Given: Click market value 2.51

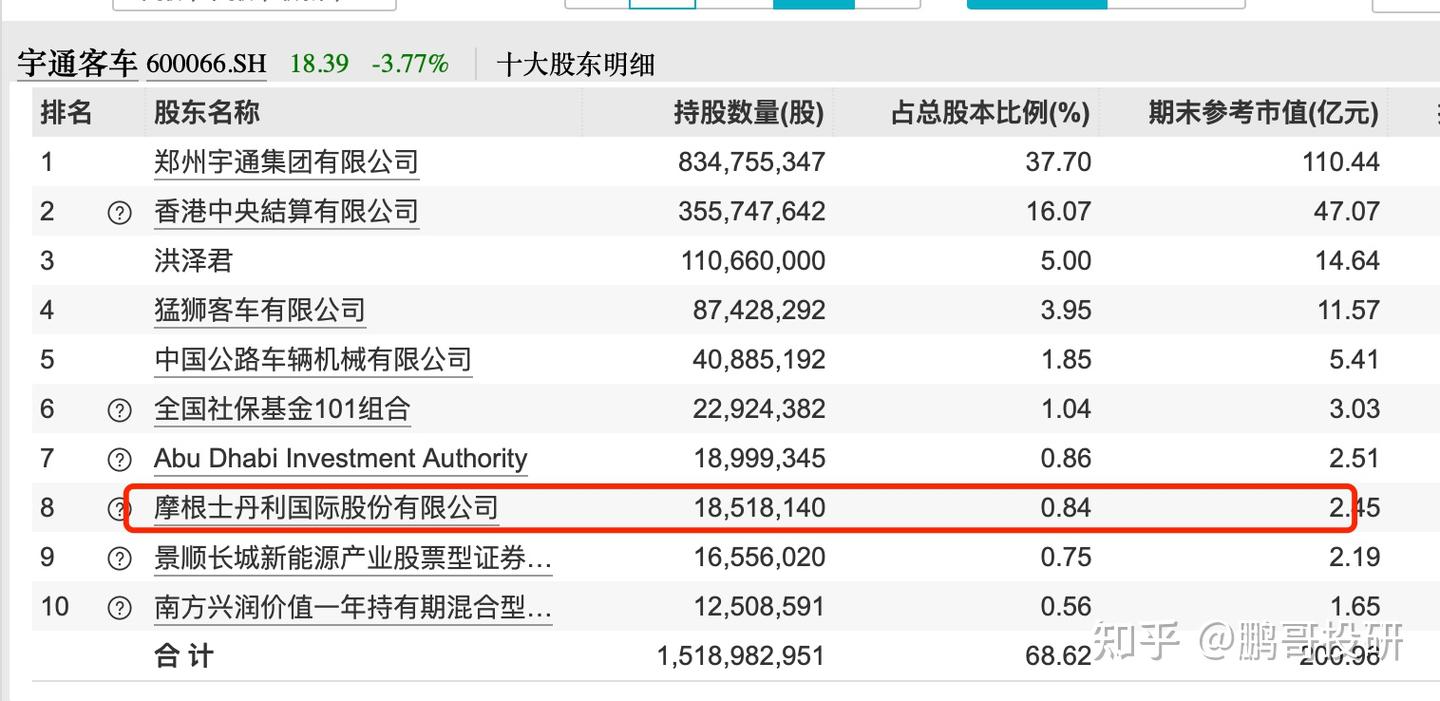Looking at the screenshot, I should (x=1355, y=458).
